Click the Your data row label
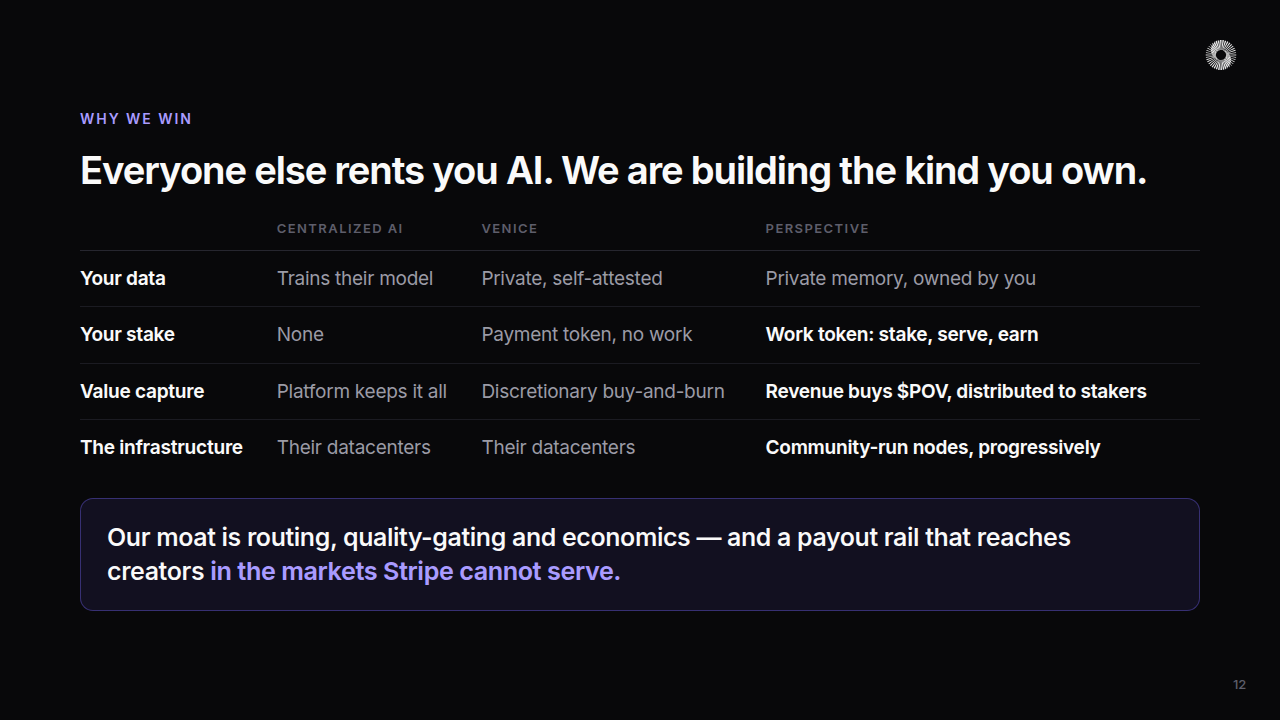This screenshot has height=720, width=1280. [x=123, y=279]
